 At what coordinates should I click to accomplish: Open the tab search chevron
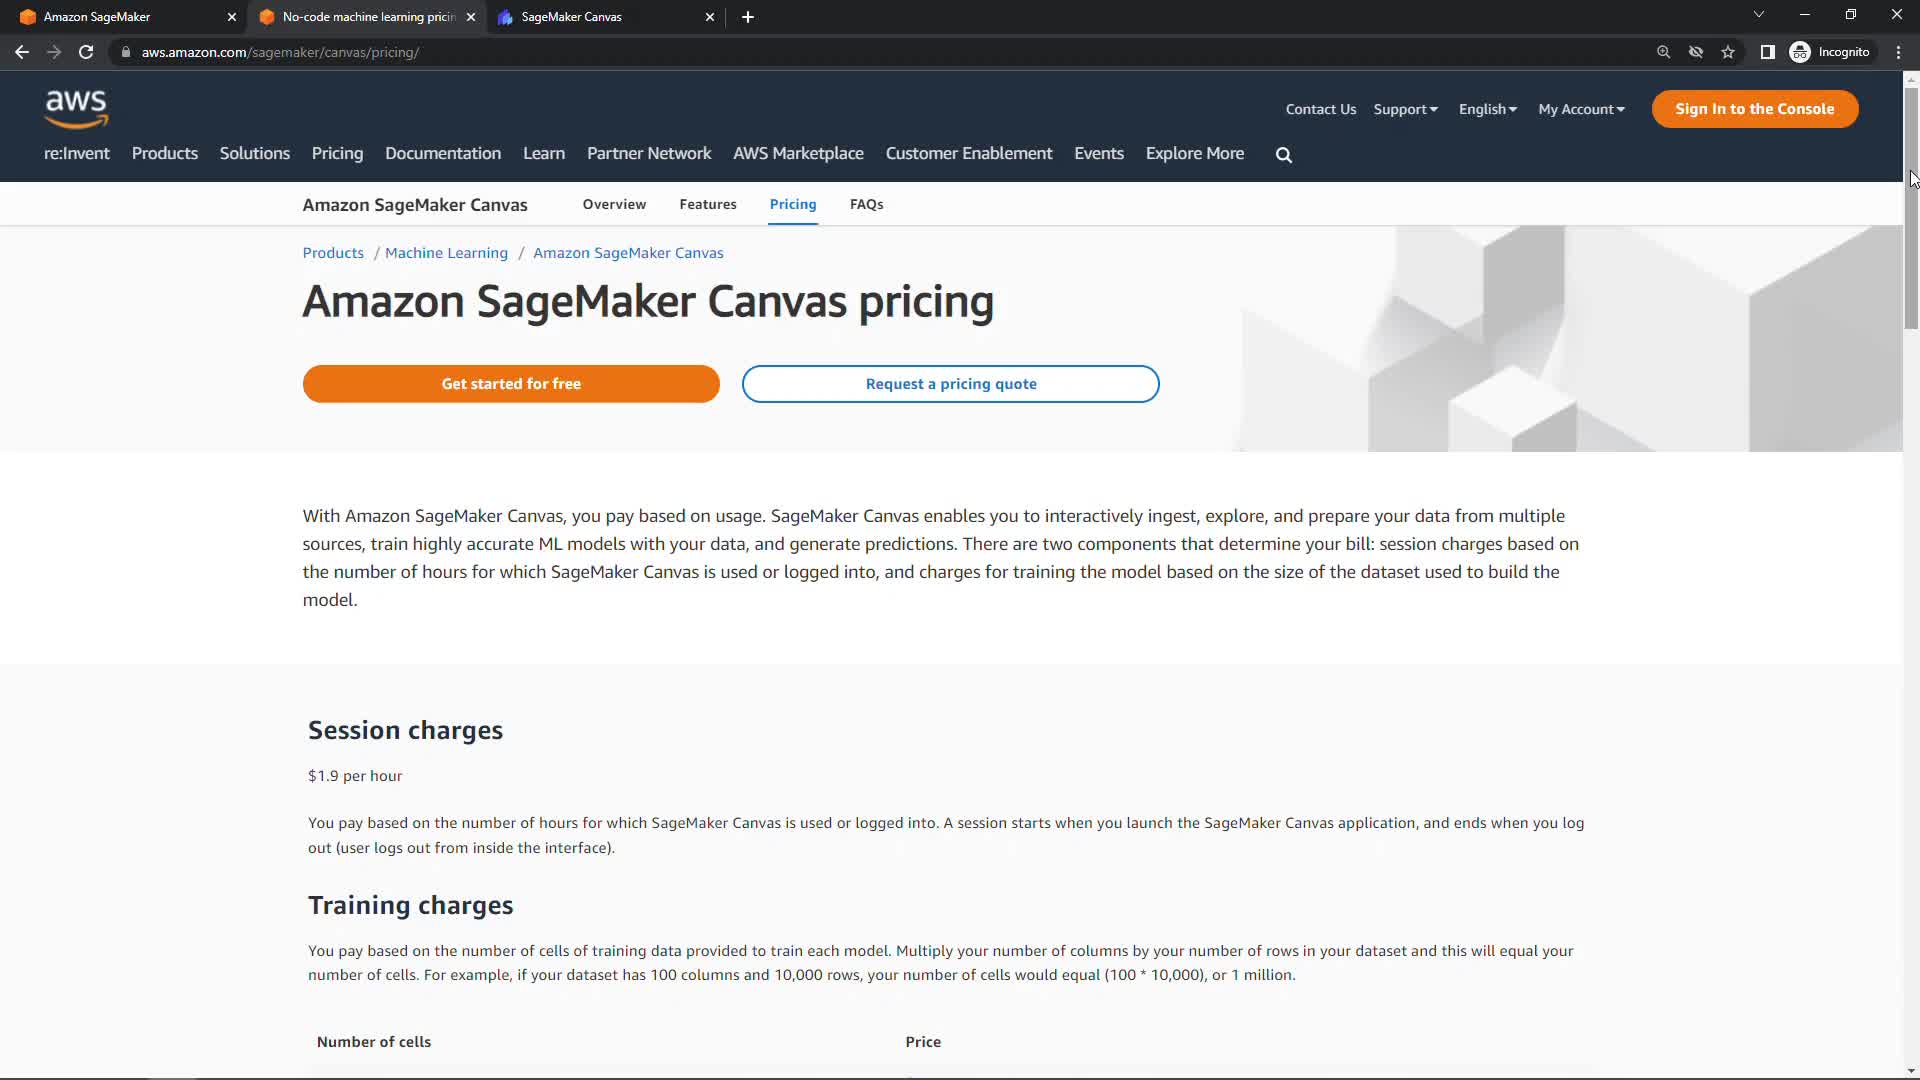[x=1758, y=15]
